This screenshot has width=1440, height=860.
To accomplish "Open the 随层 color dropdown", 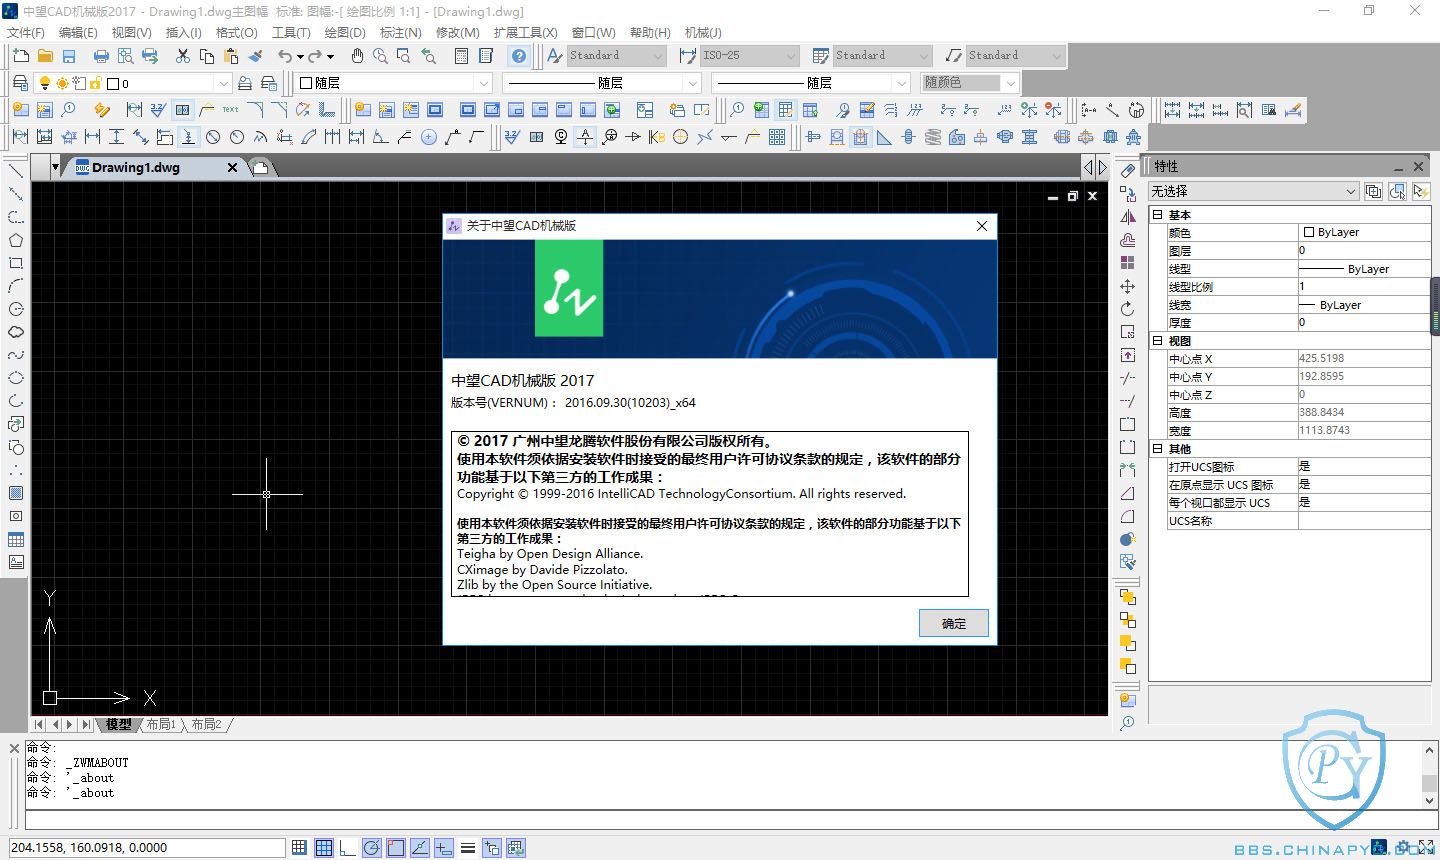I will 395,83.
